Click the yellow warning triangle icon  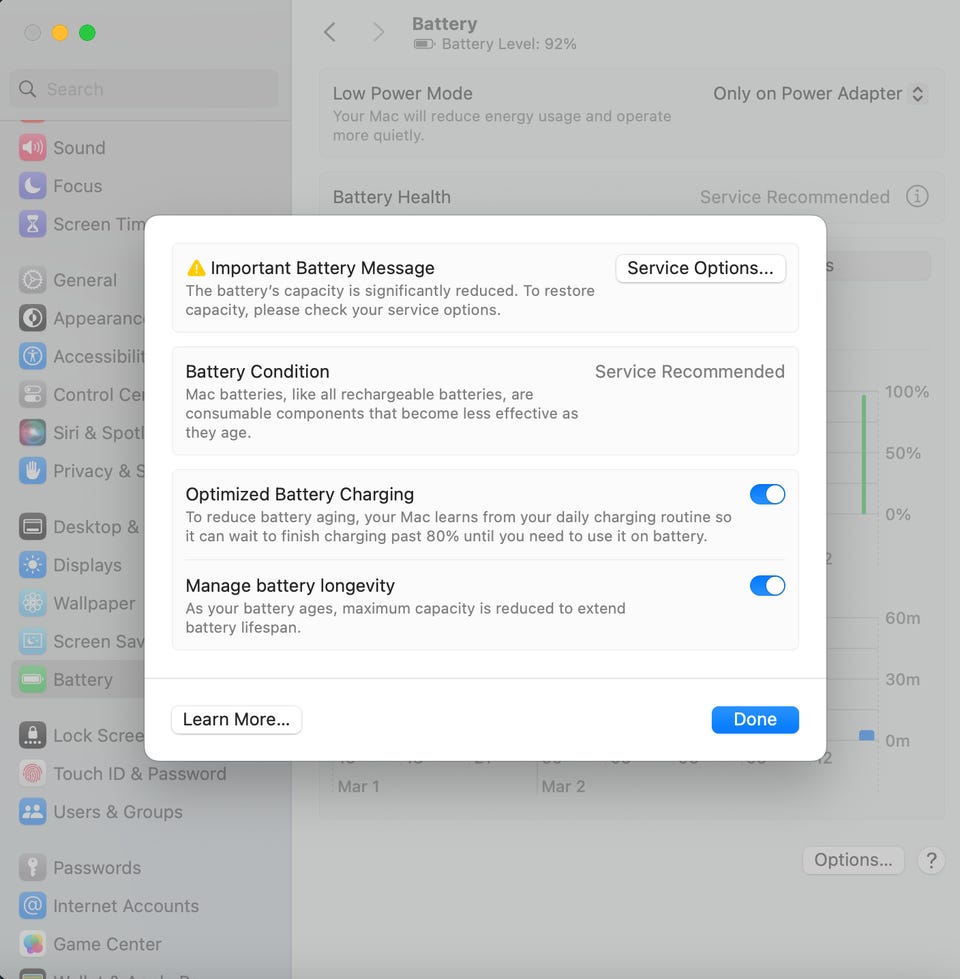tap(196, 268)
